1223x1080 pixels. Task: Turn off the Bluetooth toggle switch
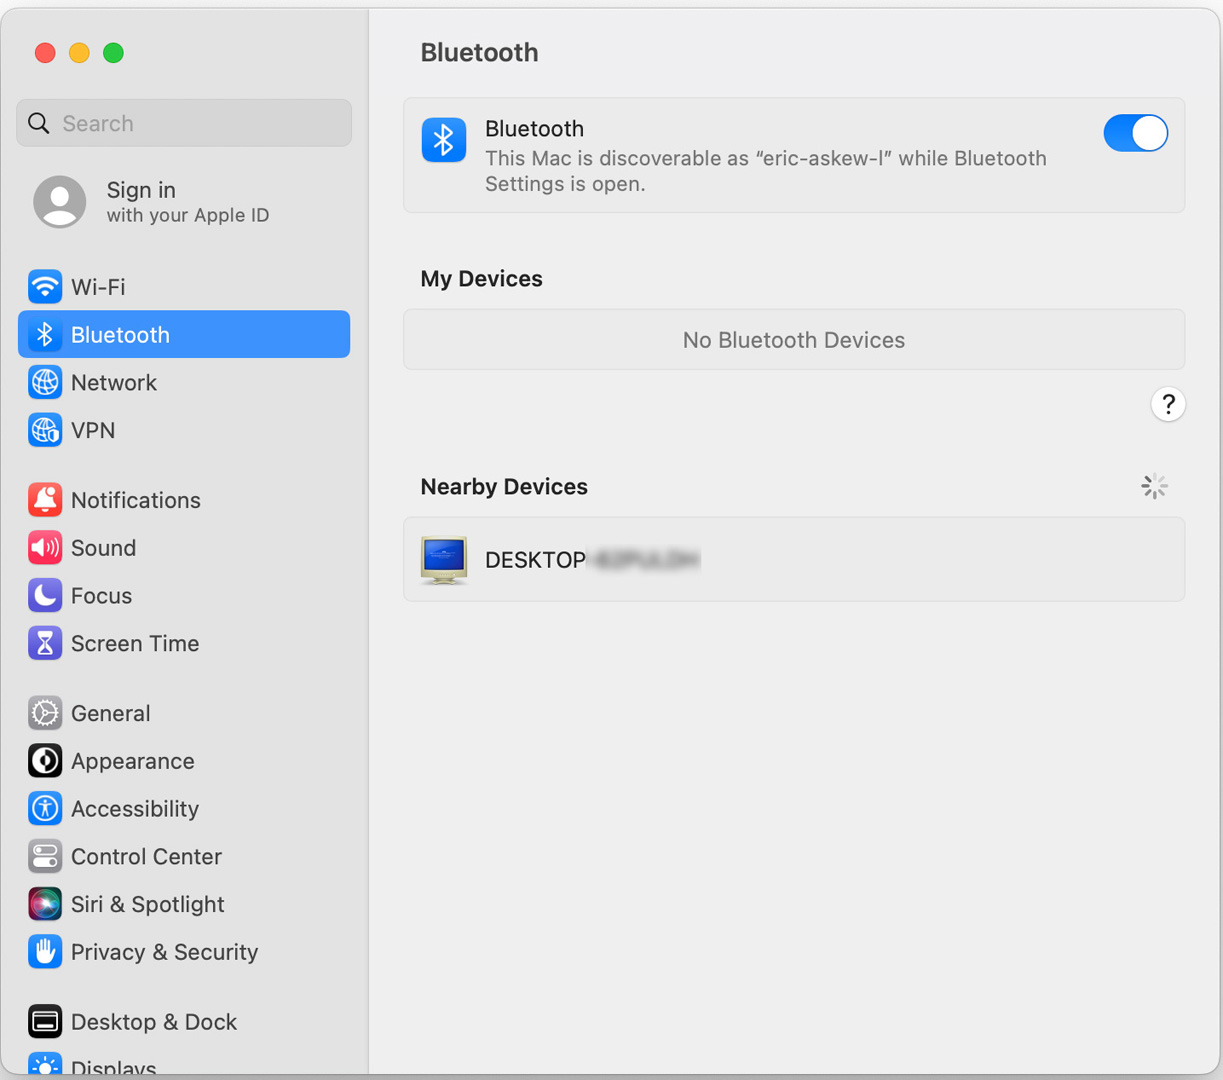click(1135, 133)
